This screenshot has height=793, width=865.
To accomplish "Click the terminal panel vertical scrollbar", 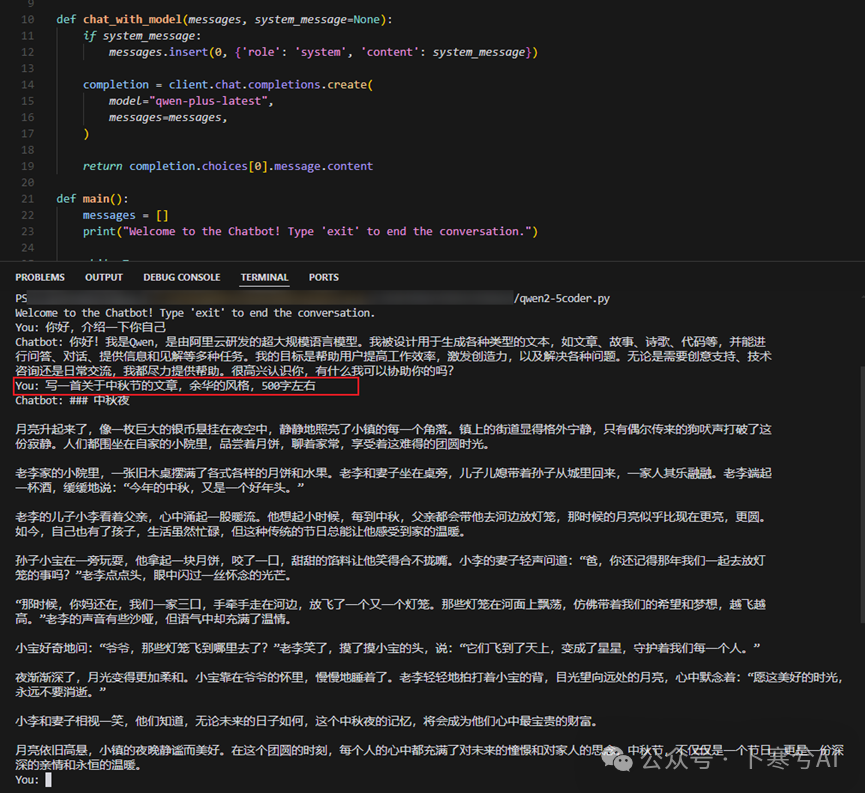I will click(x=862, y=494).
